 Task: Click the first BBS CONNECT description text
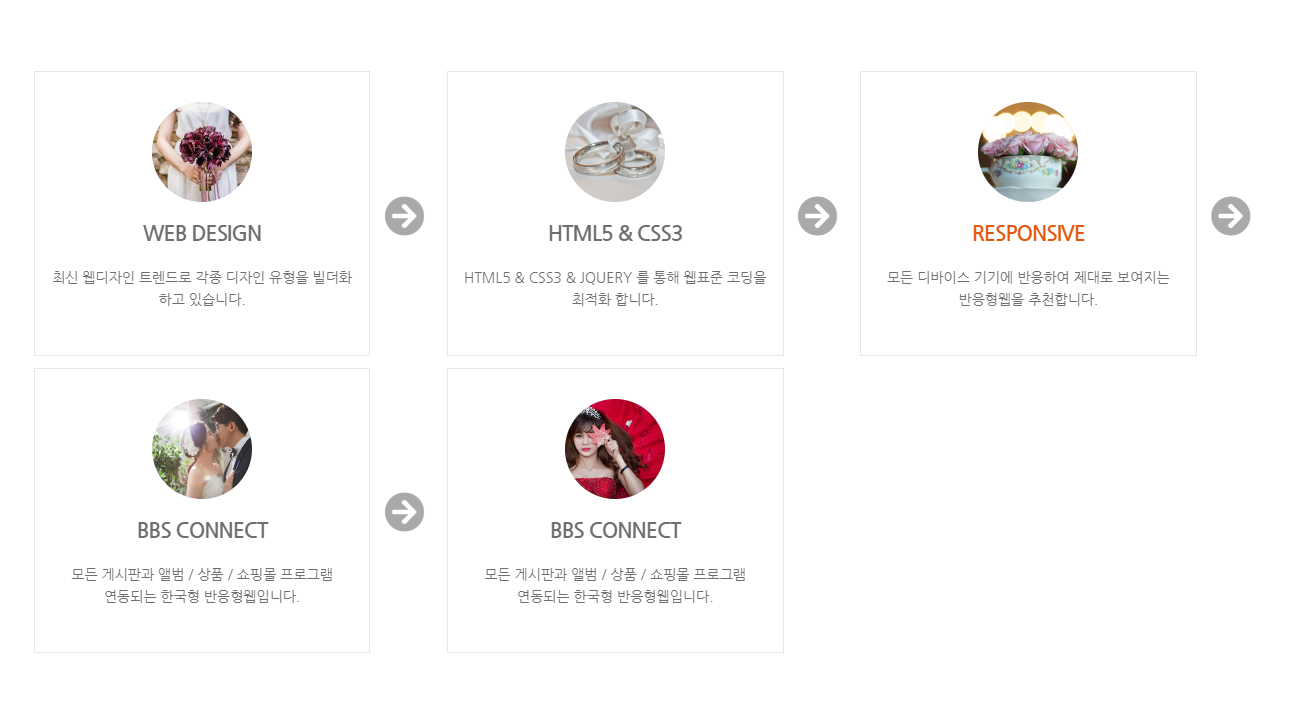pyautogui.click(x=202, y=585)
